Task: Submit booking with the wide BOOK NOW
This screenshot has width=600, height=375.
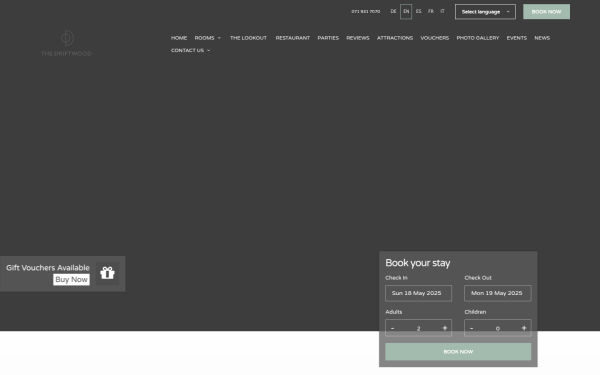Action: [458, 352]
